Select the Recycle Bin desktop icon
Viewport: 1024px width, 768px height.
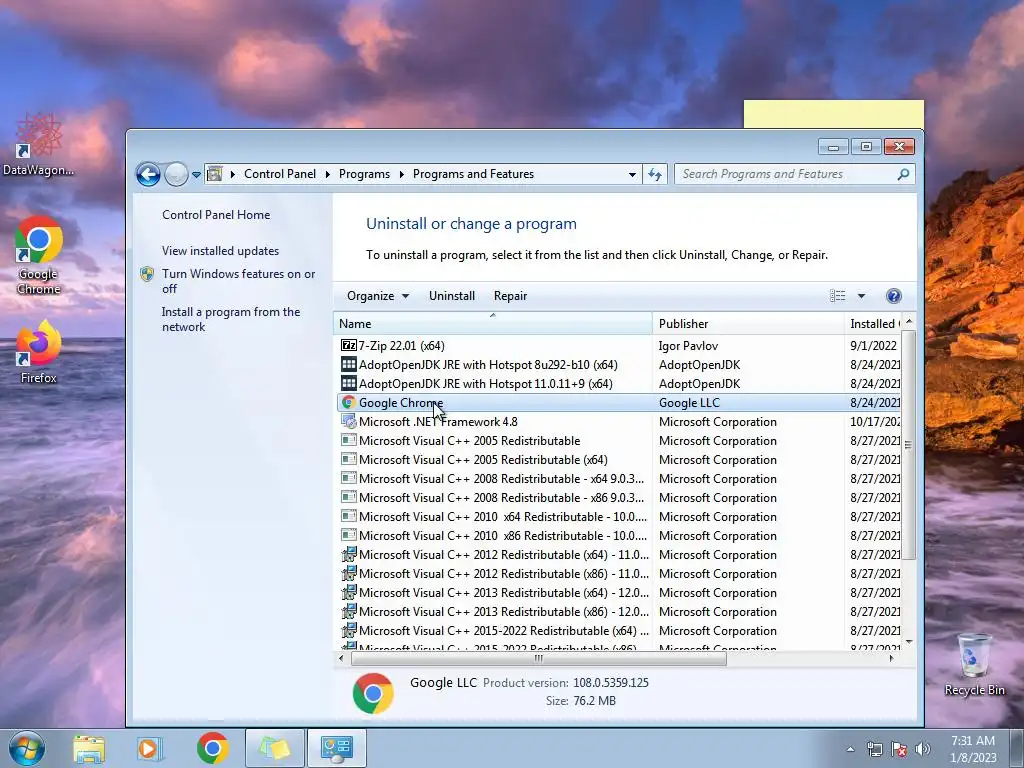[x=974, y=664]
